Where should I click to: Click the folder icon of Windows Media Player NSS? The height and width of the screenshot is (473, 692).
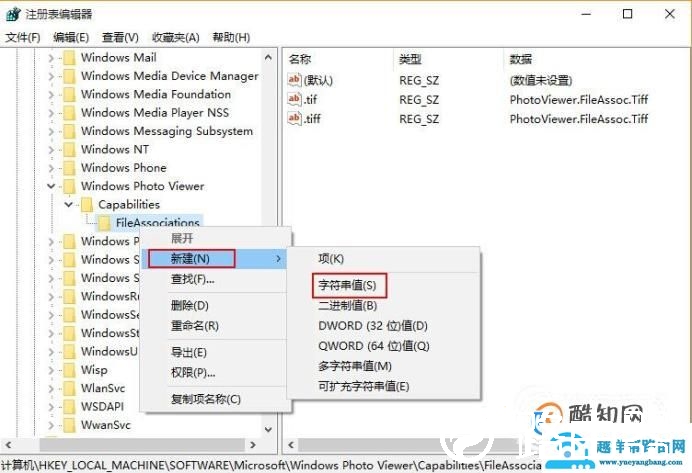click(x=69, y=113)
